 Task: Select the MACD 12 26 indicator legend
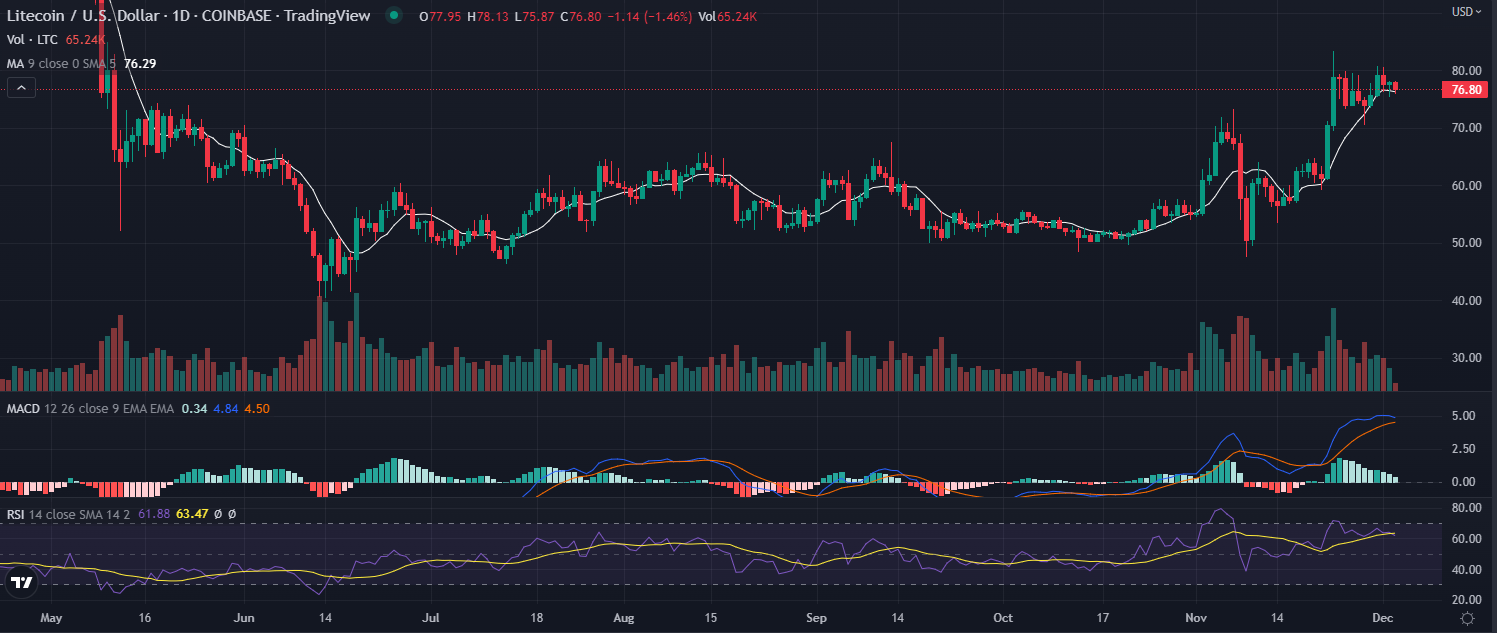pos(90,408)
